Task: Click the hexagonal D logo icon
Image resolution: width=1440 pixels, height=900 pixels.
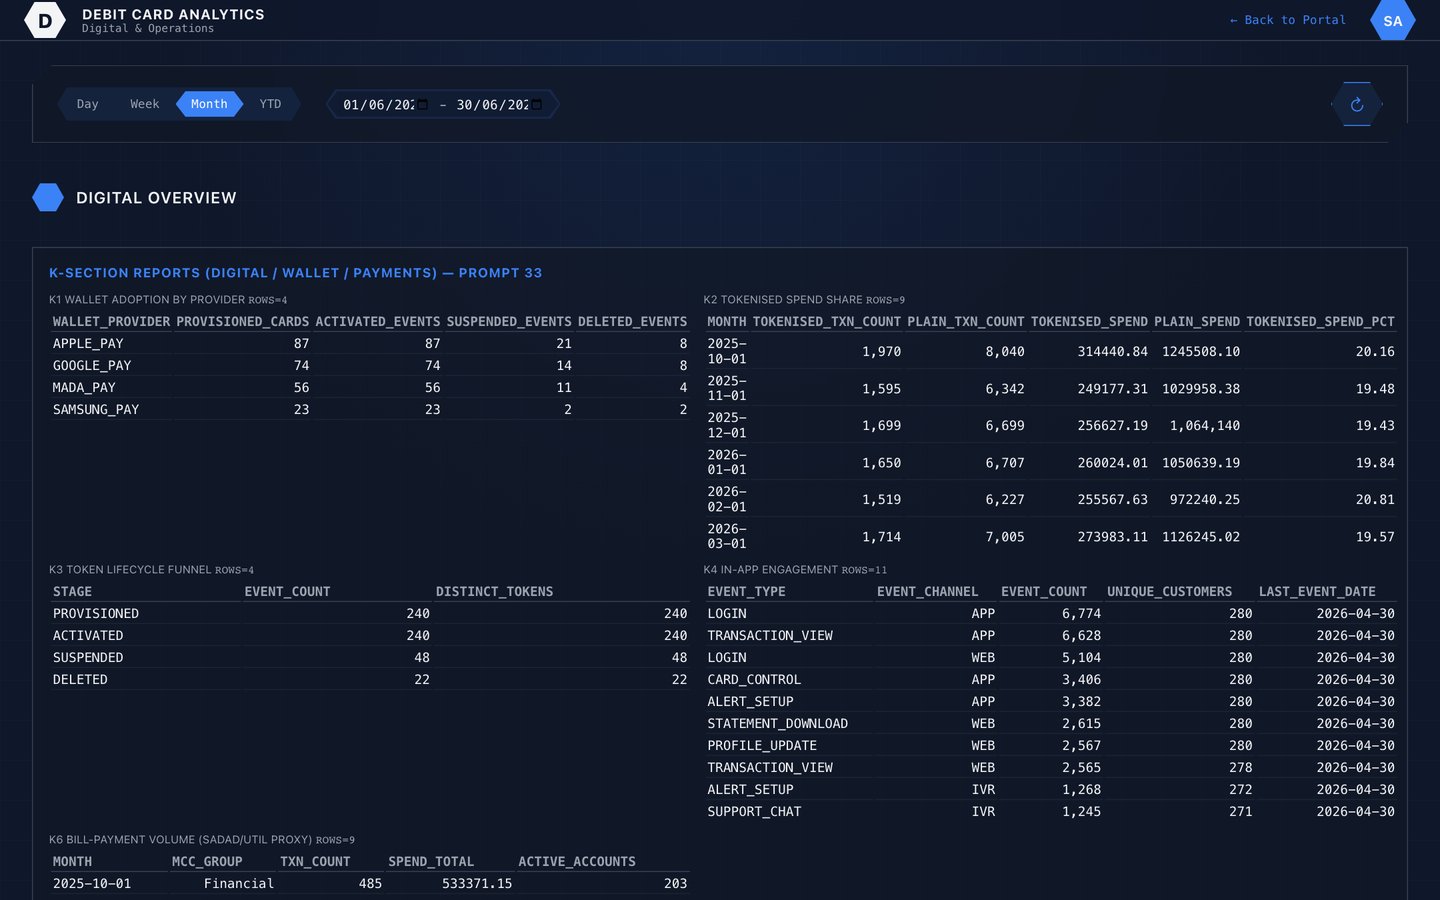Action: click(44, 20)
